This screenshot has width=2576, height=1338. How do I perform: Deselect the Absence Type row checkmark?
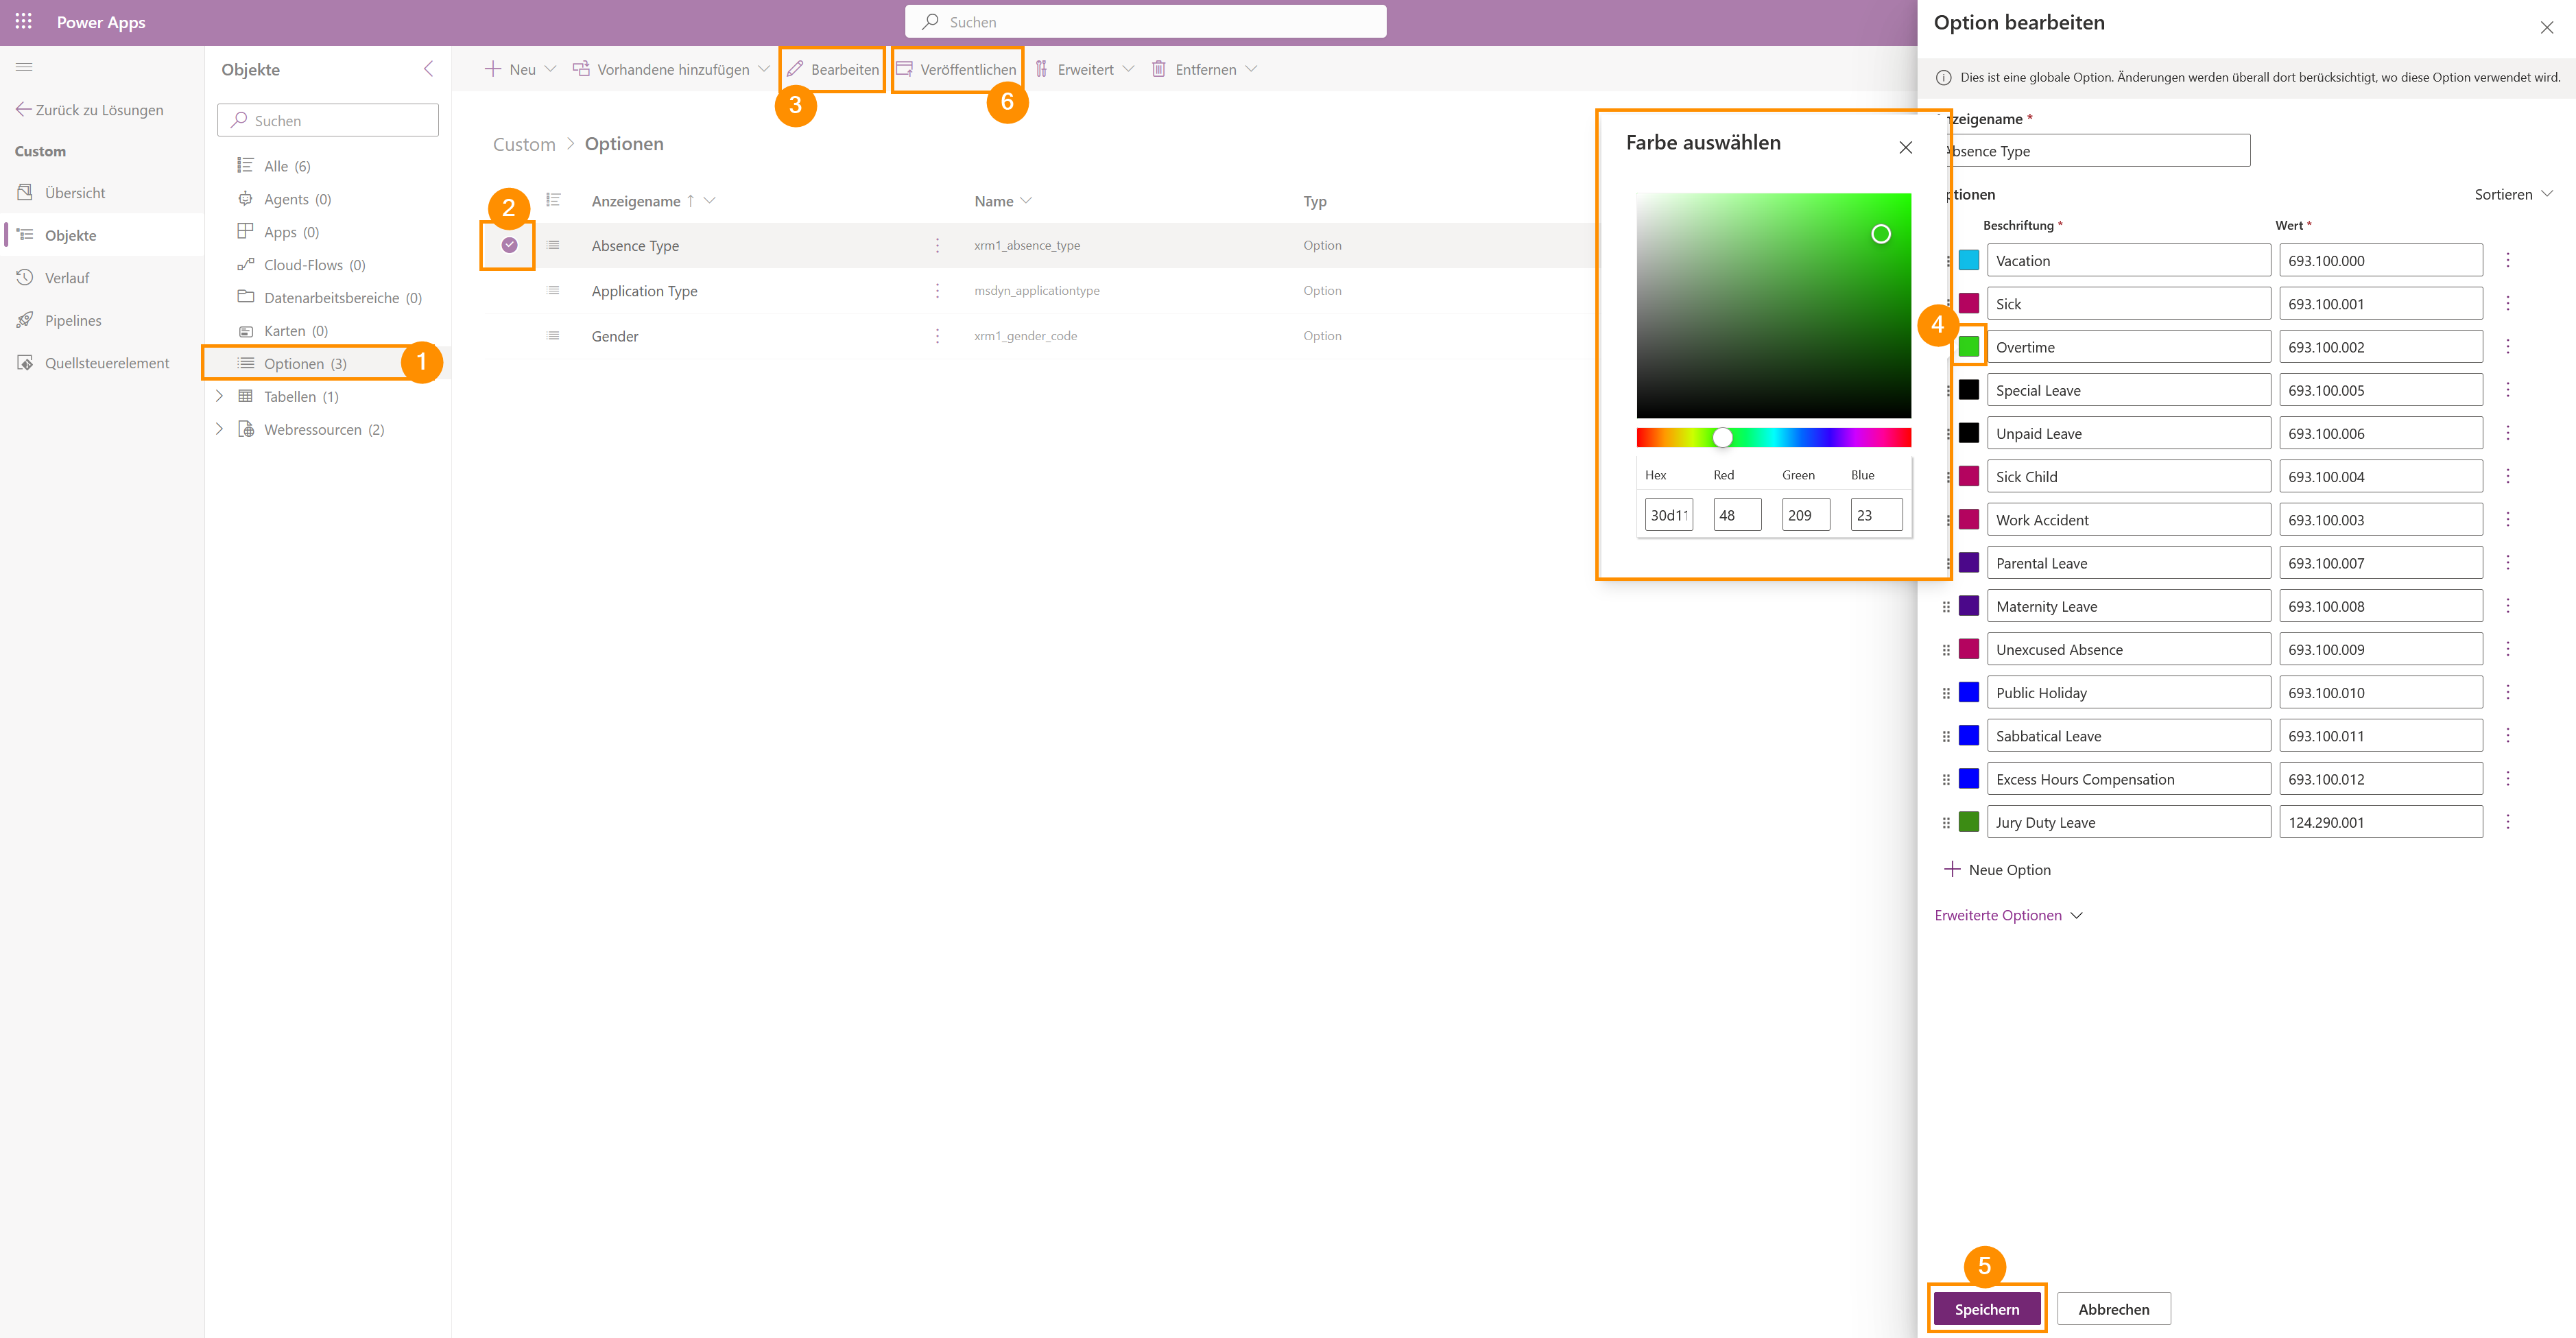[x=509, y=245]
